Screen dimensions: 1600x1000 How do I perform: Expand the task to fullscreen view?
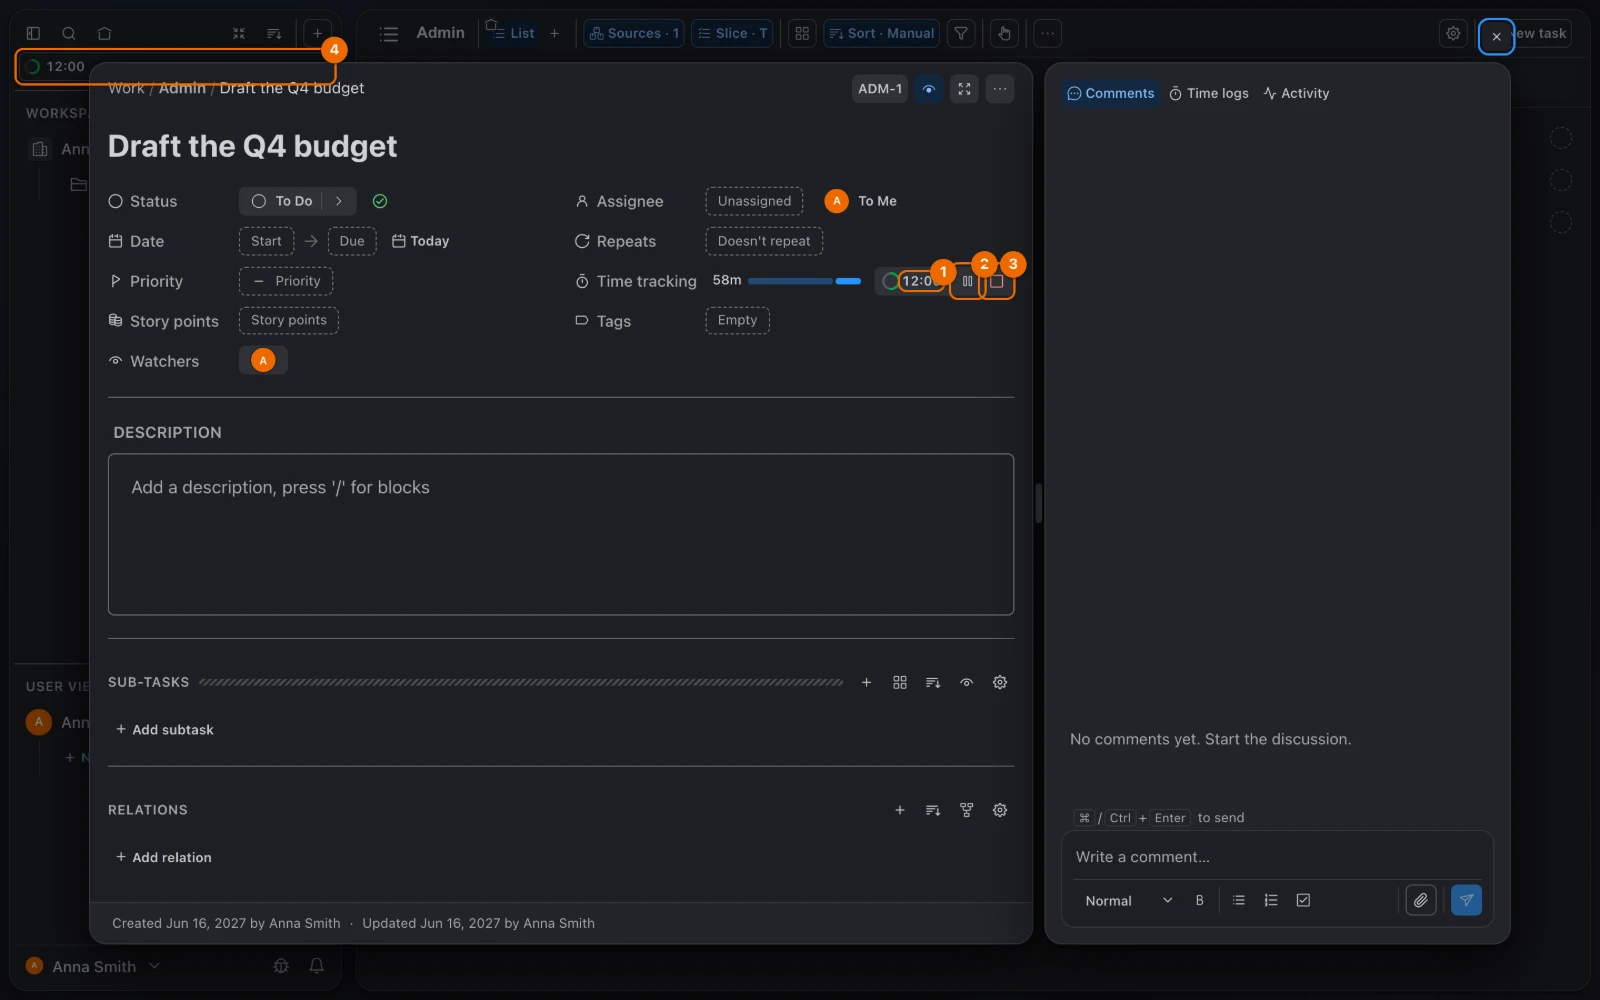[x=964, y=89]
